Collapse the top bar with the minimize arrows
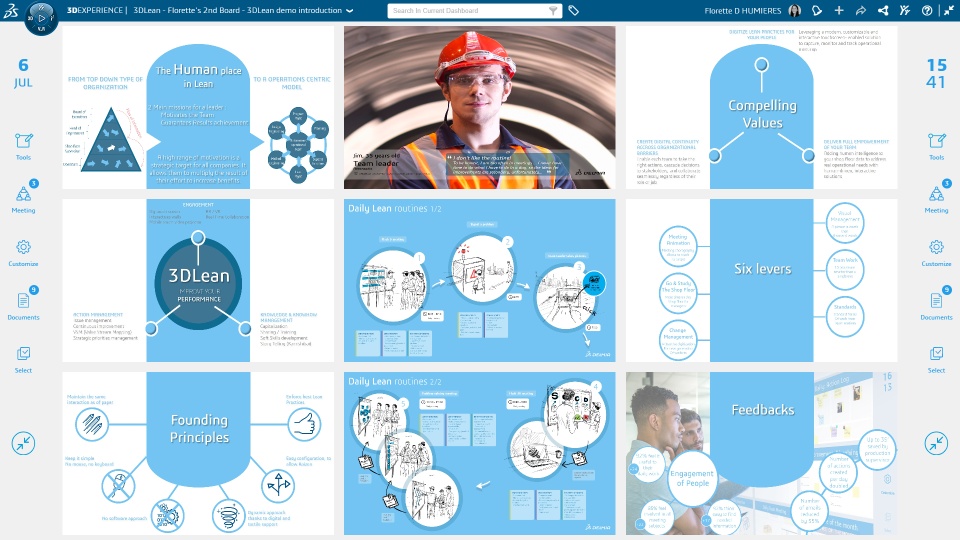 tap(948, 10)
